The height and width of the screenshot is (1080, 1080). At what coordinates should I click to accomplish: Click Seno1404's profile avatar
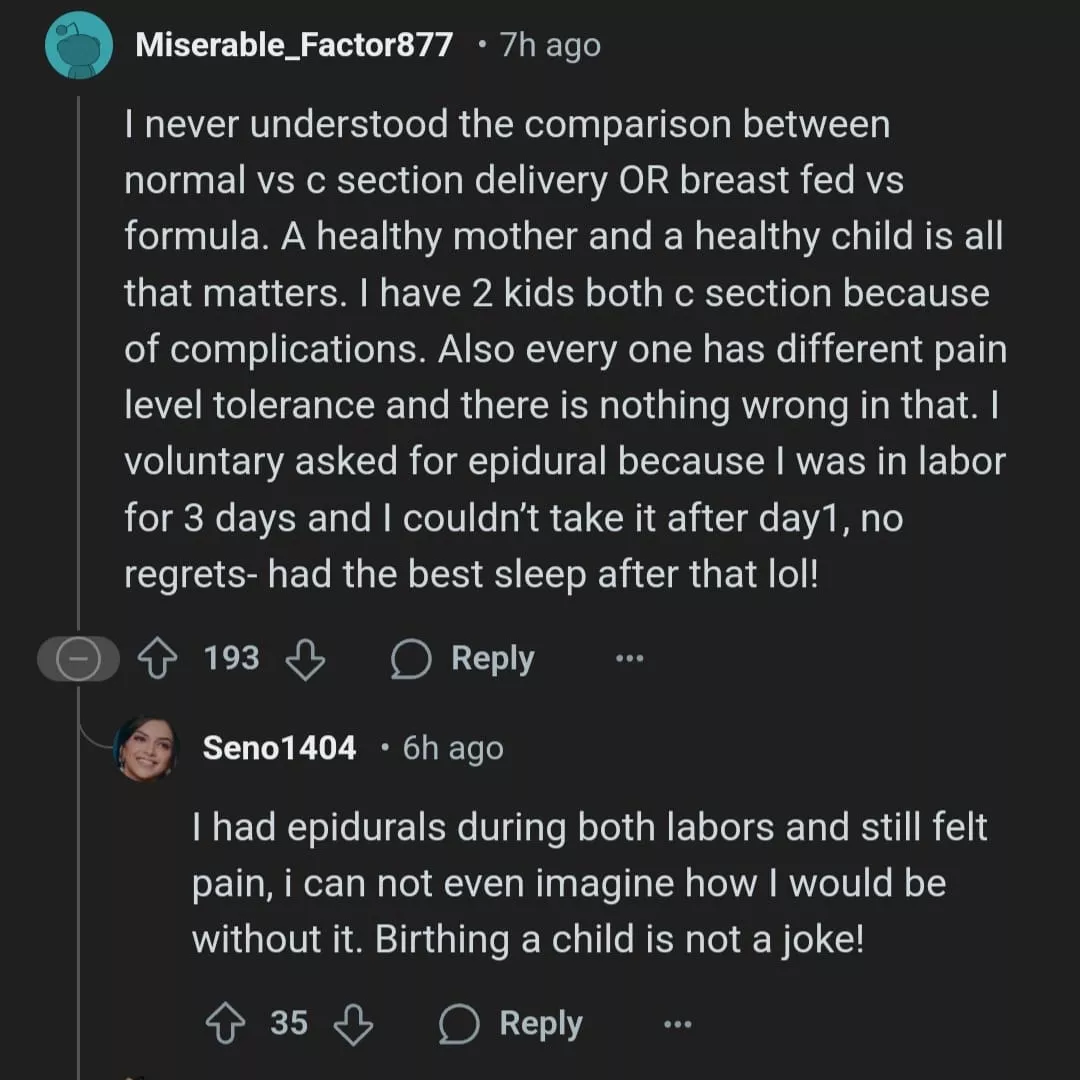click(146, 748)
